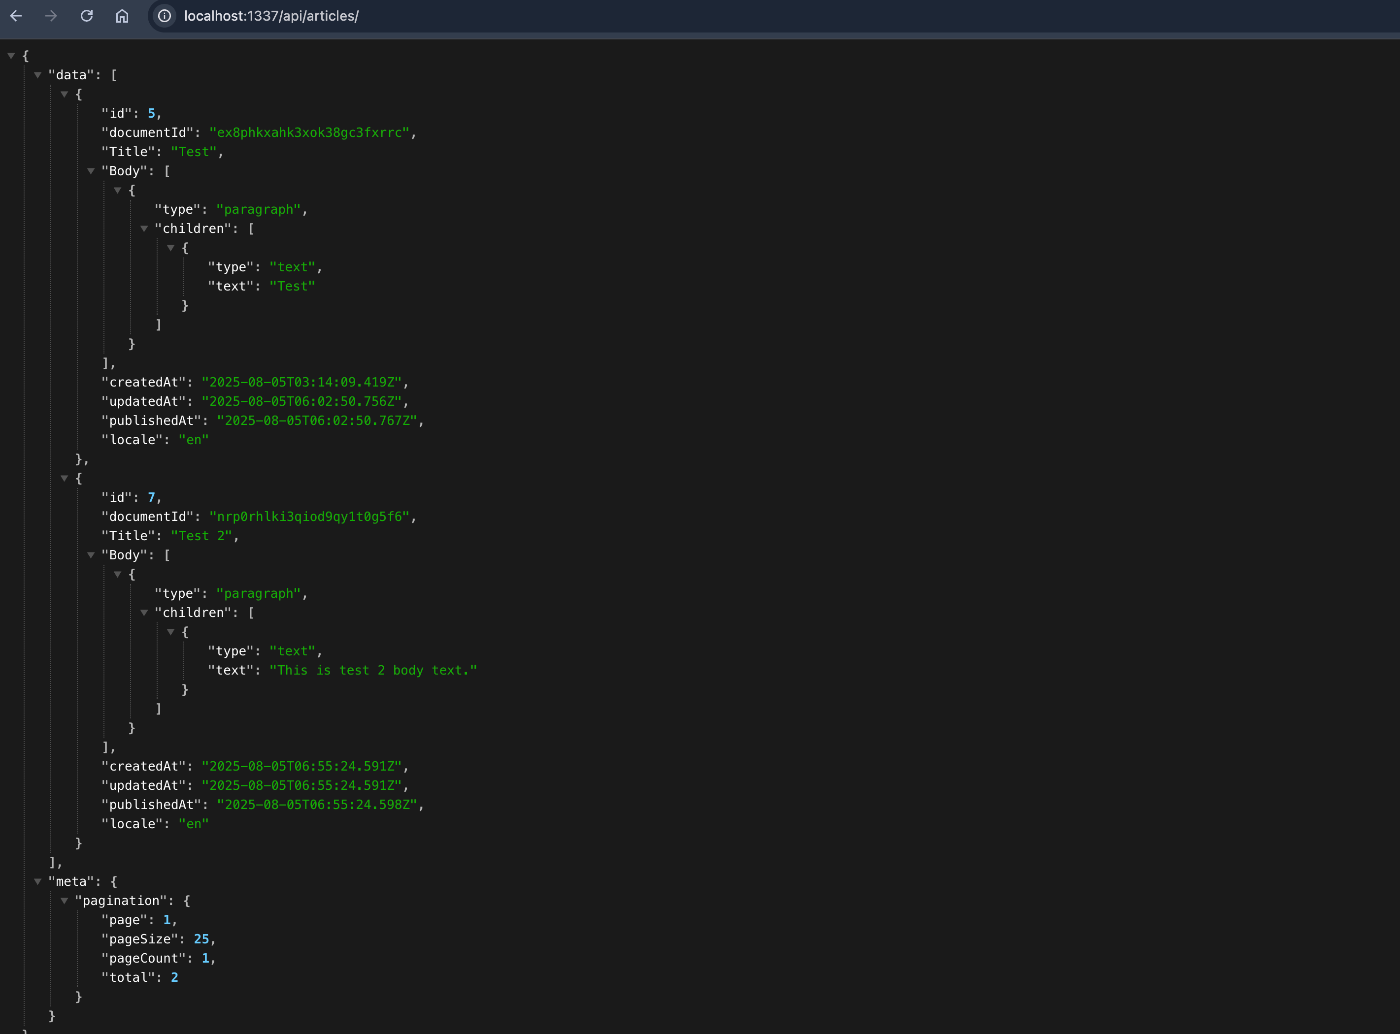
Task: Reload the articles API page
Action: [x=87, y=16]
